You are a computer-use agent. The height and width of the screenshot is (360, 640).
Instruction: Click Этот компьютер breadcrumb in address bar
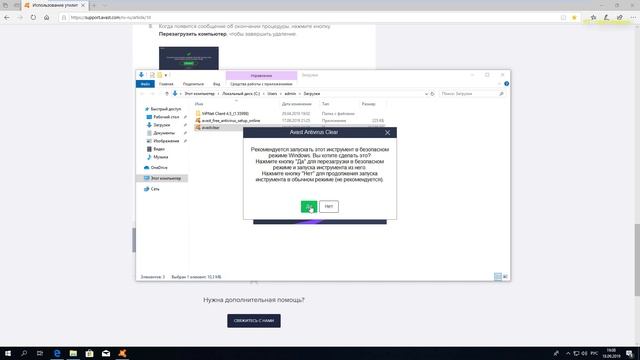tap(199, 94)
